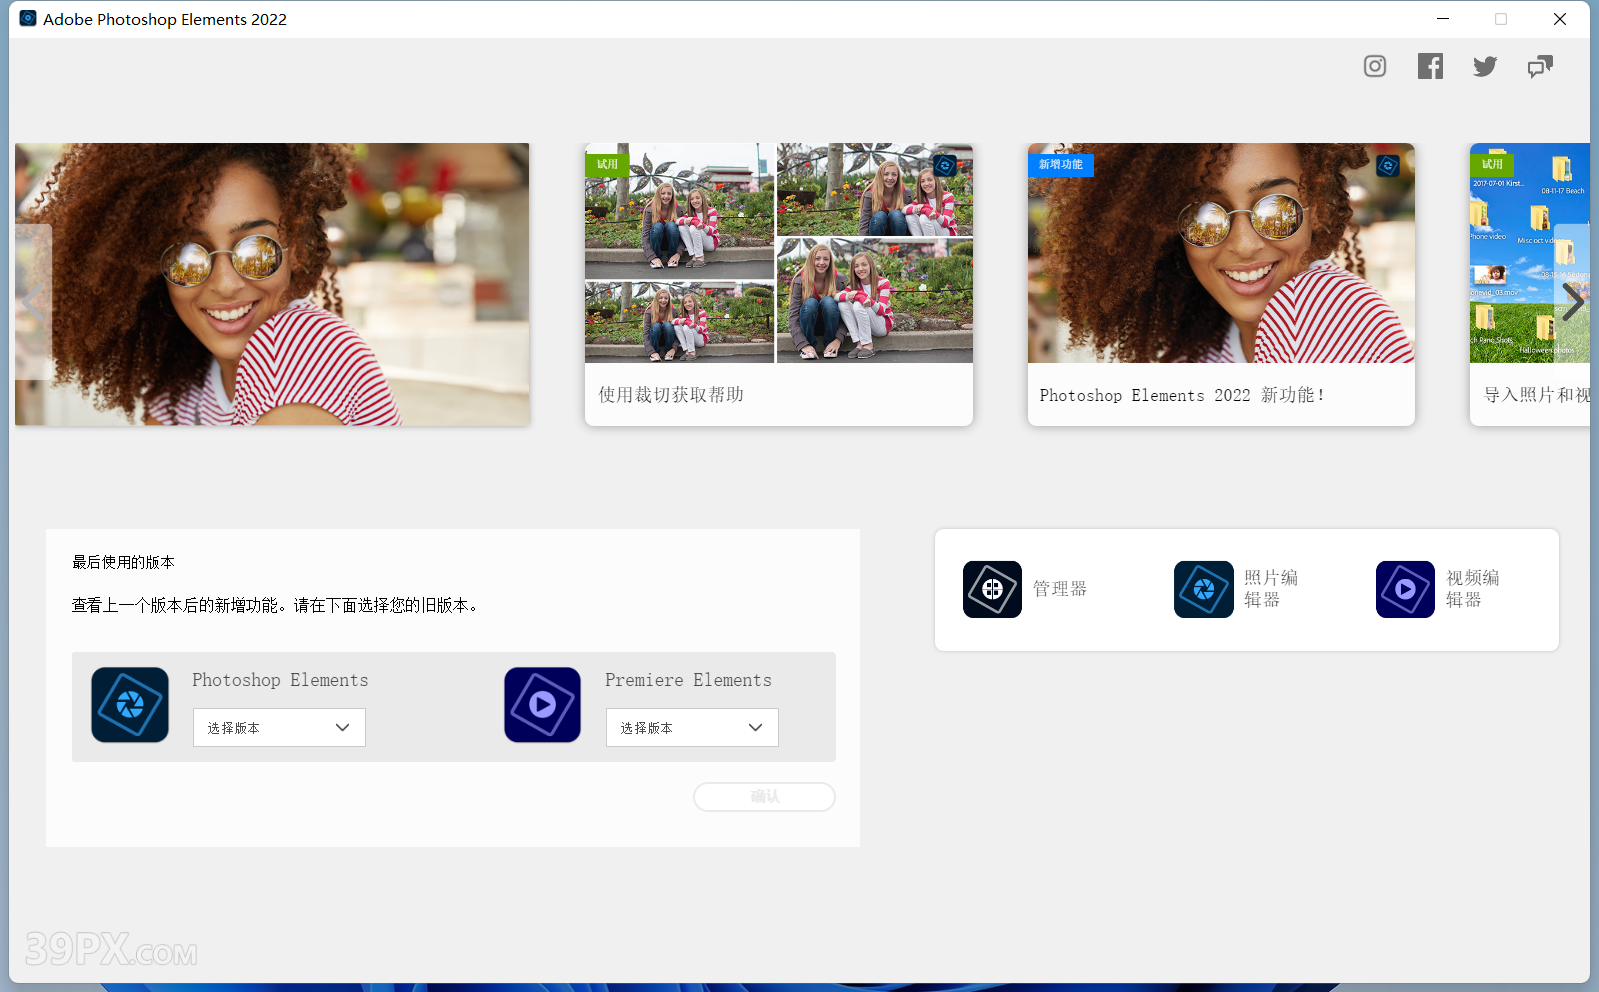Click the sync badge on the crop help card
The height and width of the screenshot is (992, 1599).
[944, 166]
